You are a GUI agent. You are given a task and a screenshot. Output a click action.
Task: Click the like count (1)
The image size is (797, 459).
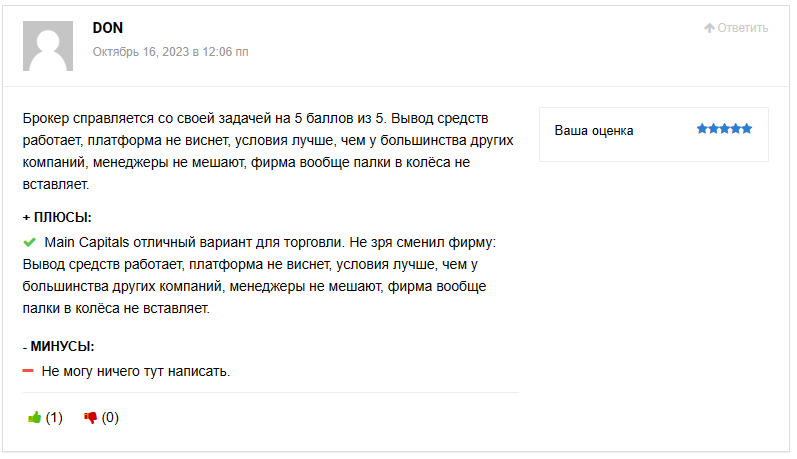(x=54, y=418)
